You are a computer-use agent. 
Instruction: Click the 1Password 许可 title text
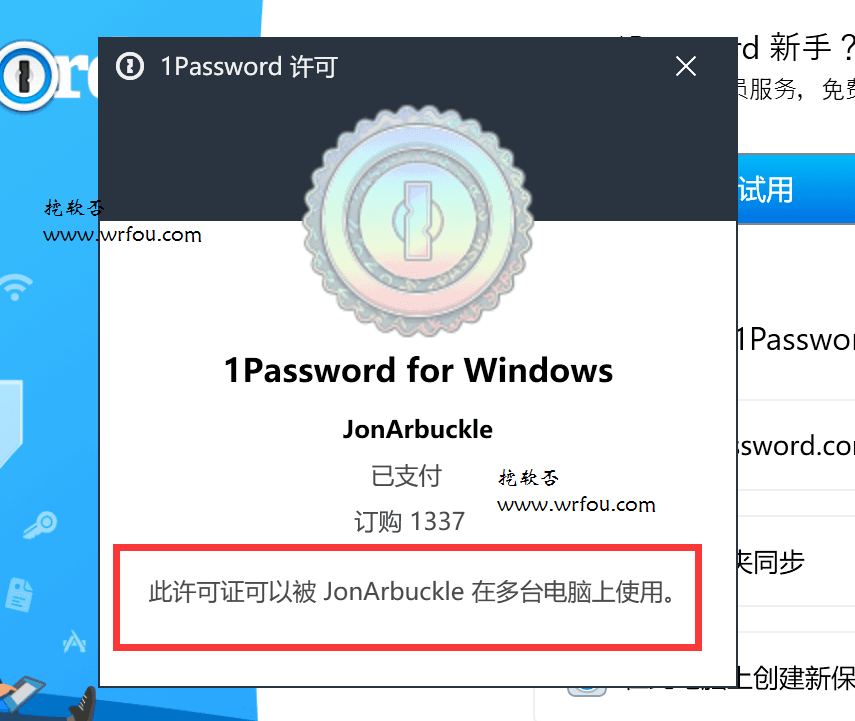click(x=249, y=67)
